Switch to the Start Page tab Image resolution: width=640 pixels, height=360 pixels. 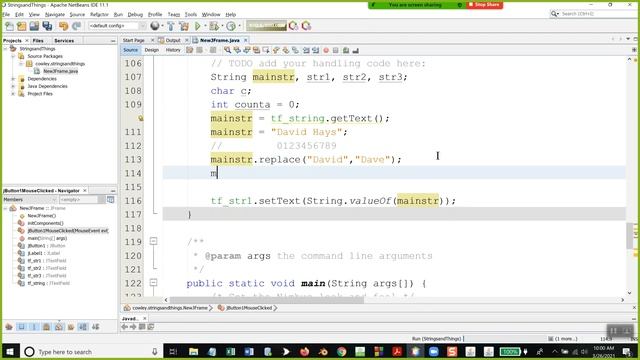point(134,40)
